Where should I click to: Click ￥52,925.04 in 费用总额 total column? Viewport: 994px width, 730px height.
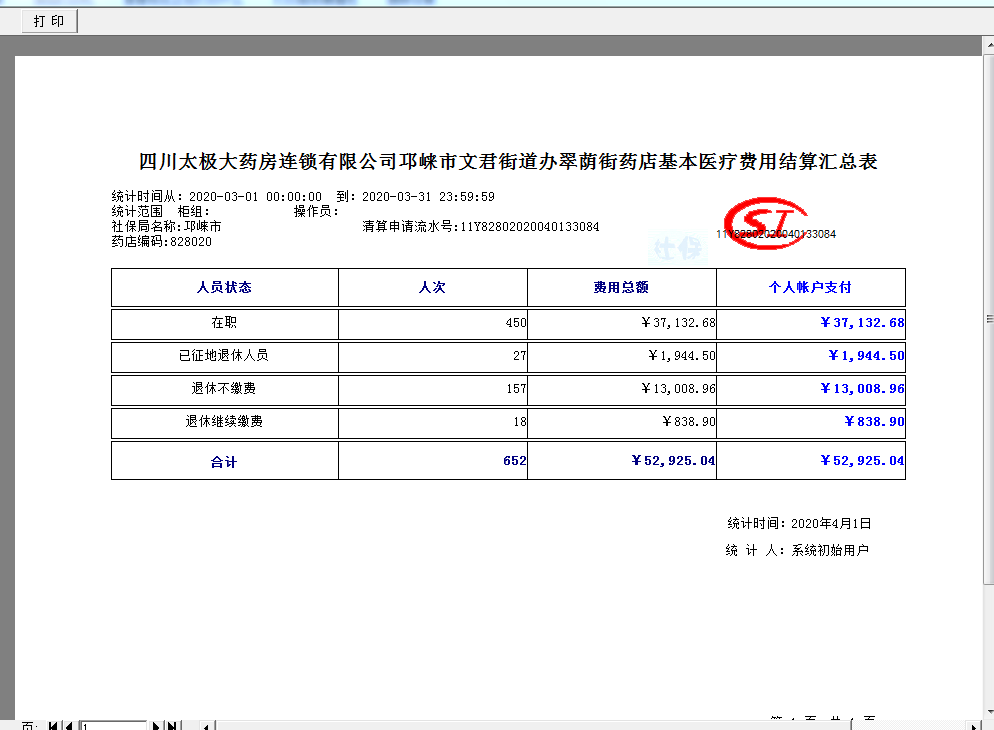(621, 461)
